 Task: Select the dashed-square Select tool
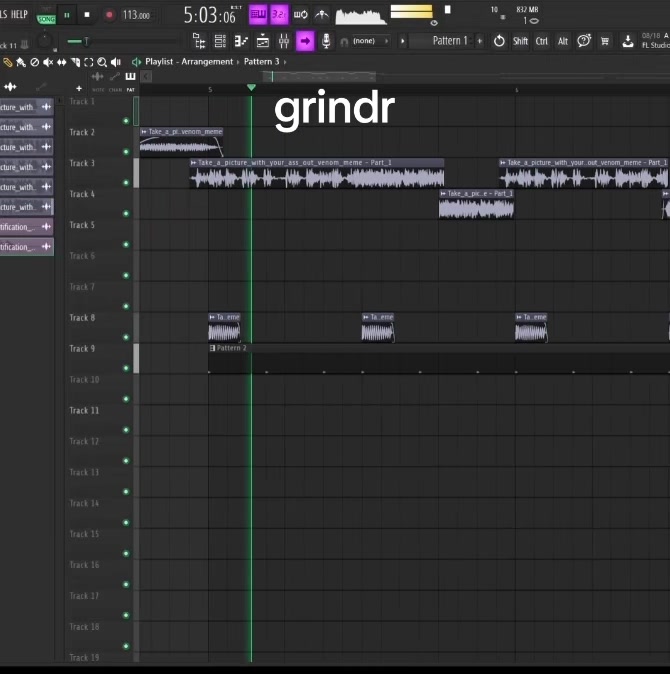point(89,62)
